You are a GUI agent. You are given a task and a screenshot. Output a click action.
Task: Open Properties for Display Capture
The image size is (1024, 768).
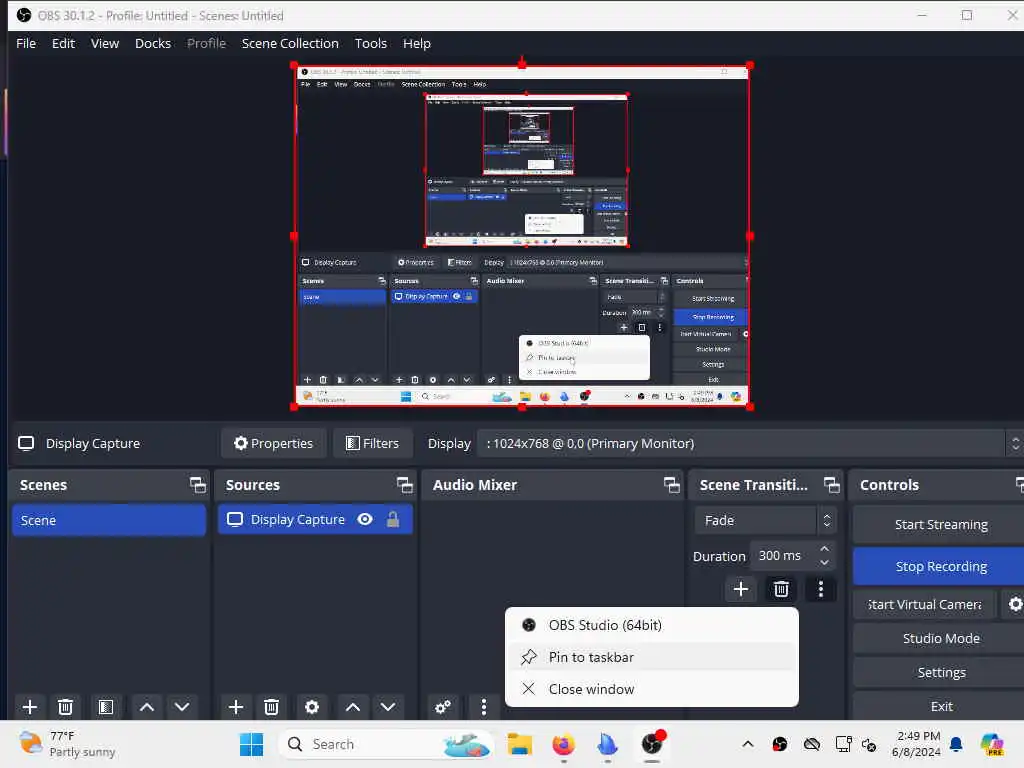[273, 443]
